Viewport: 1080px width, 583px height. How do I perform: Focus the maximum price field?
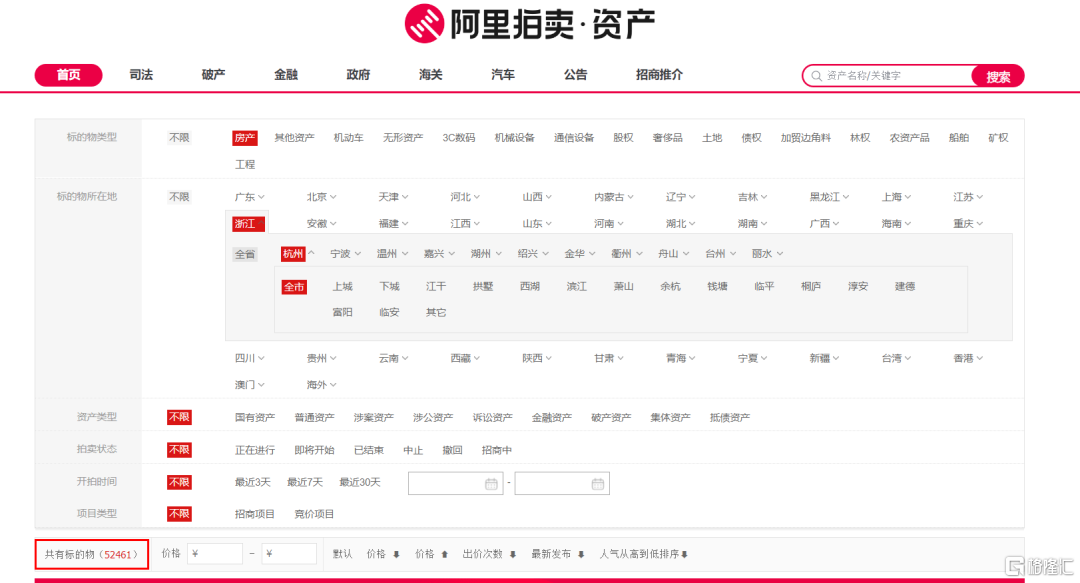pyautogui.click(x=289, y=553)
